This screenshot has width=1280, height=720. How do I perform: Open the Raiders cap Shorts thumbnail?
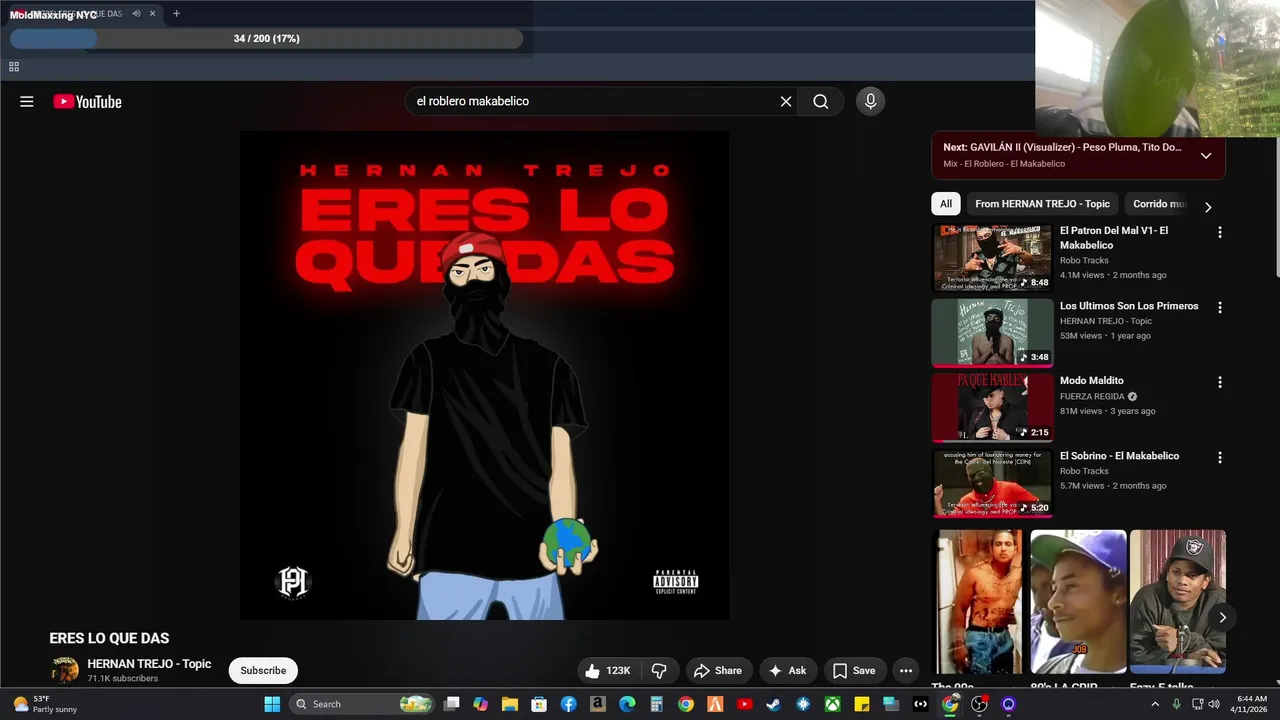[x=1178, y=602]
